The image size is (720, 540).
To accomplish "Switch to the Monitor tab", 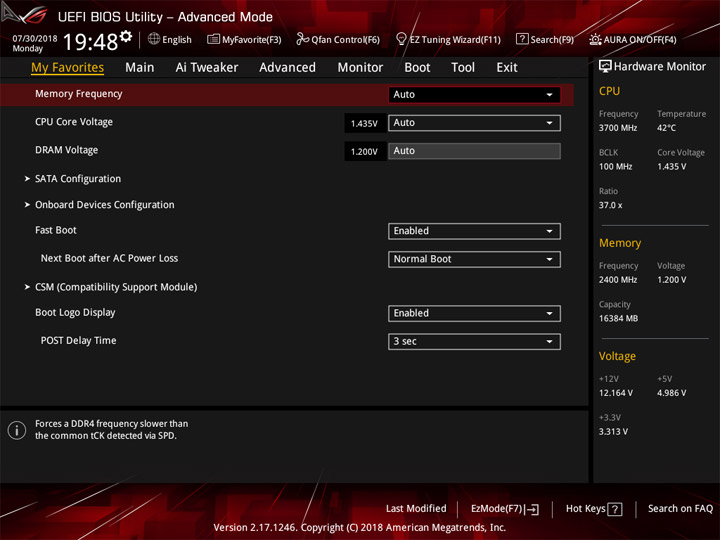I will (x=360, y=68).
